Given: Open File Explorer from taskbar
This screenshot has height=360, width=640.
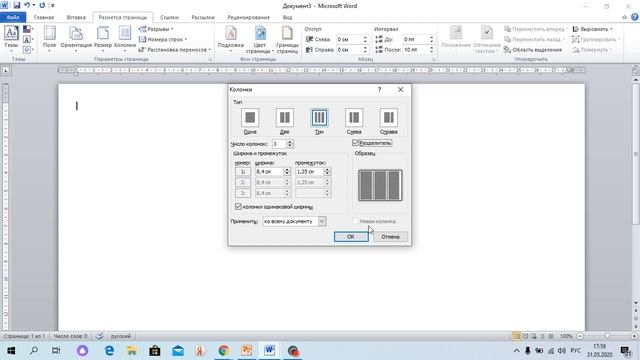Looking at the screenshot, I should [x=132, y=351].
